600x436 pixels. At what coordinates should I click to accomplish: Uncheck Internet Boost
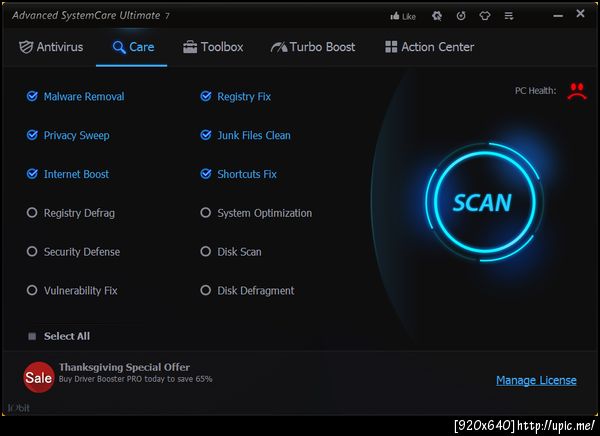point(32,174)
